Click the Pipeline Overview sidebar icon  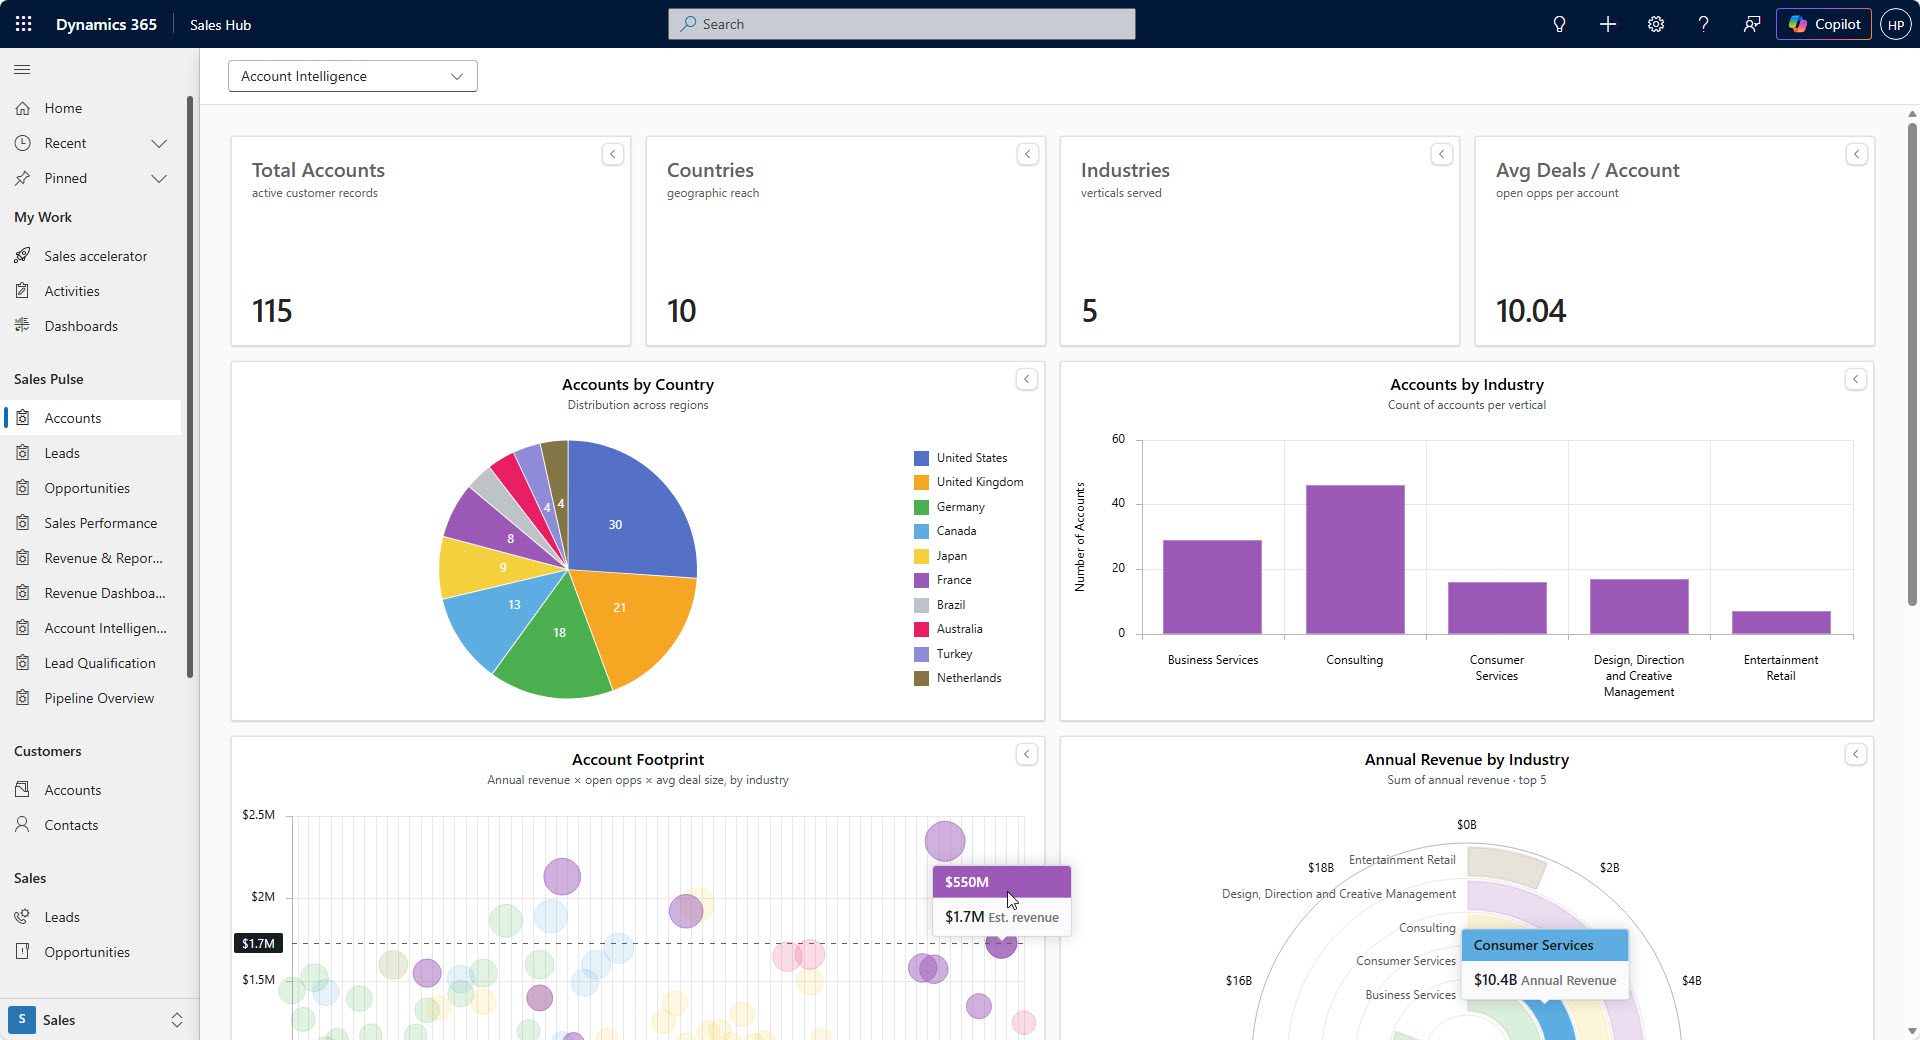point(23,698)
